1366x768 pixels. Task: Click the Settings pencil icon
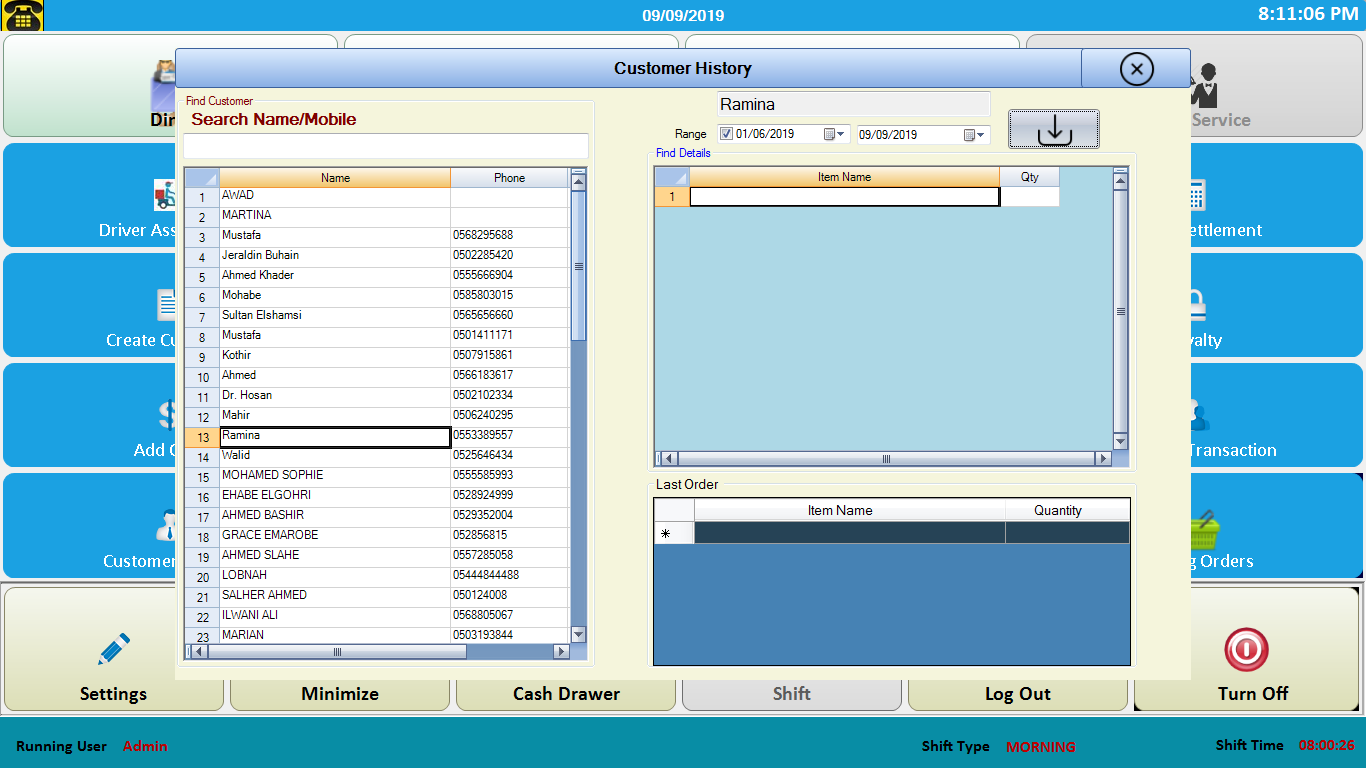pyautogui.click(x=114, y=649)
